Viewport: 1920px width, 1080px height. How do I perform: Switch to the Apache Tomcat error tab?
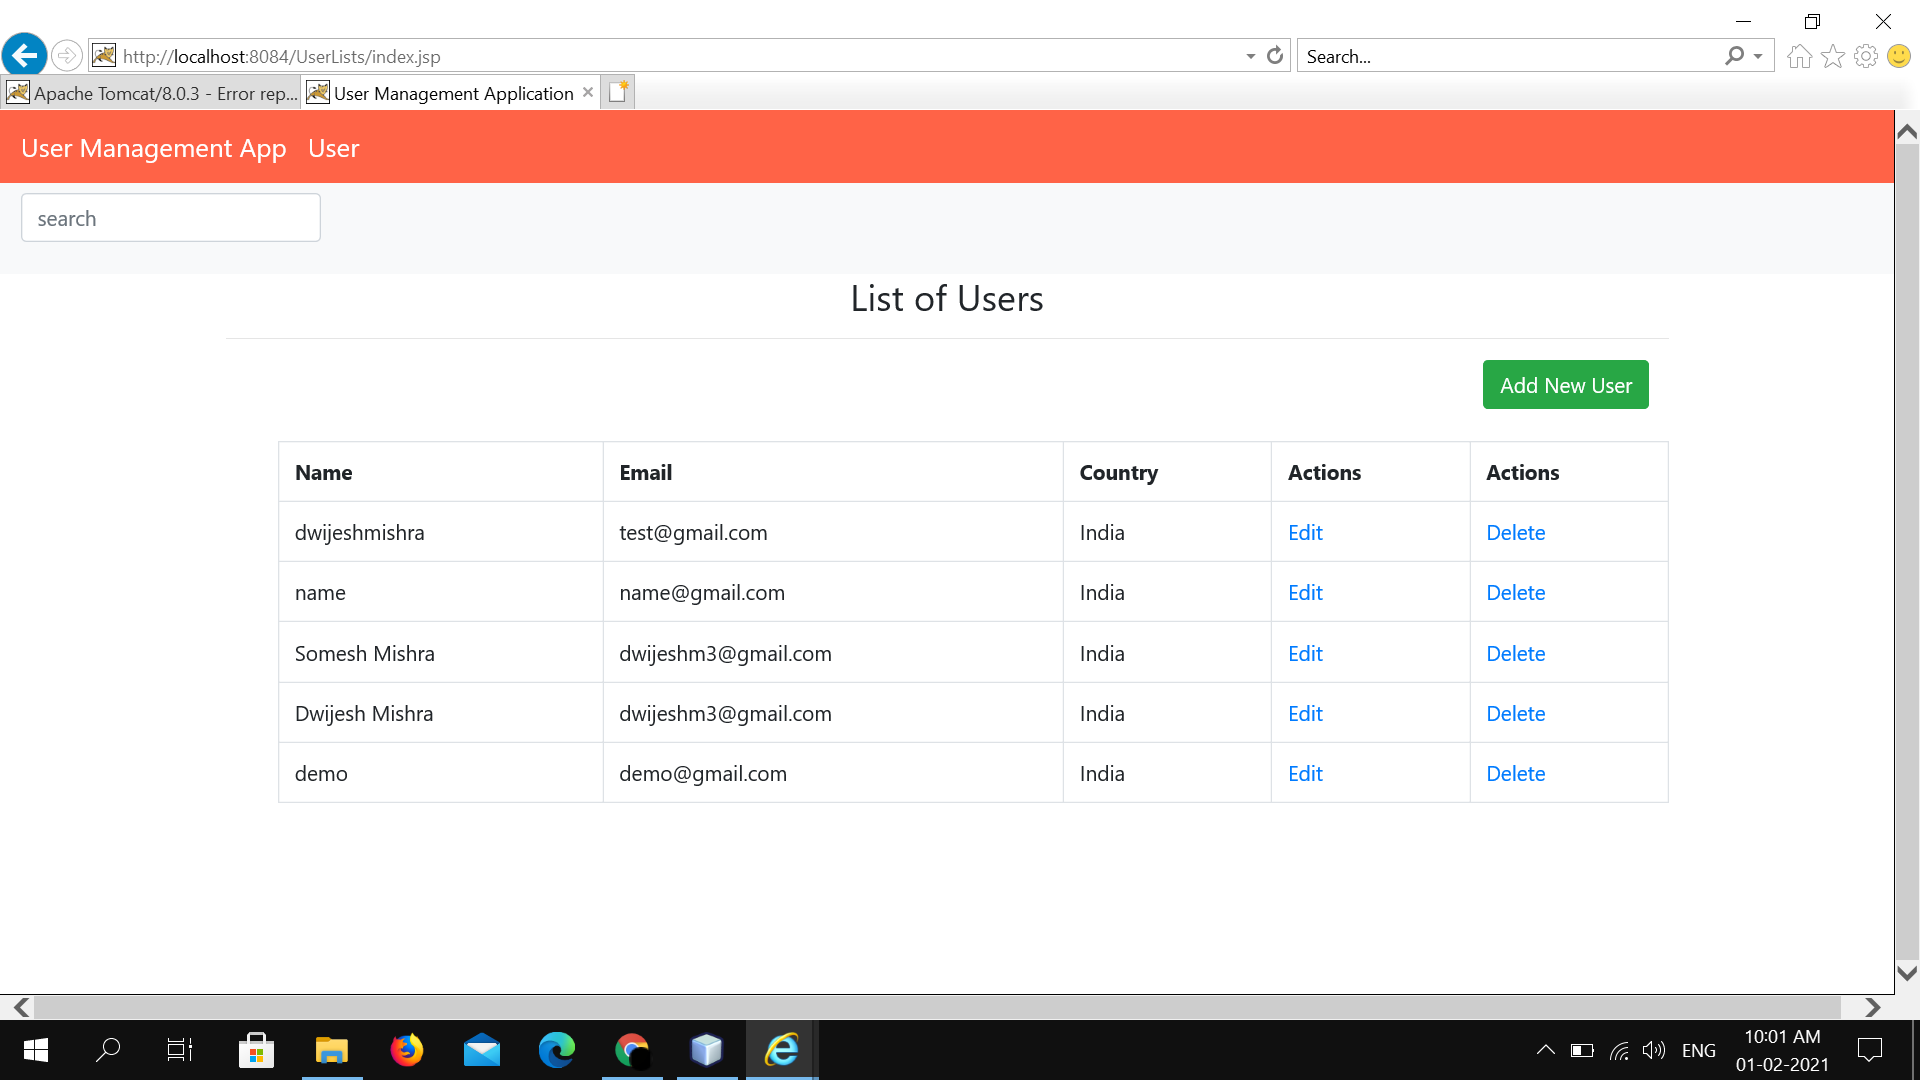click(x=150, y=92)
